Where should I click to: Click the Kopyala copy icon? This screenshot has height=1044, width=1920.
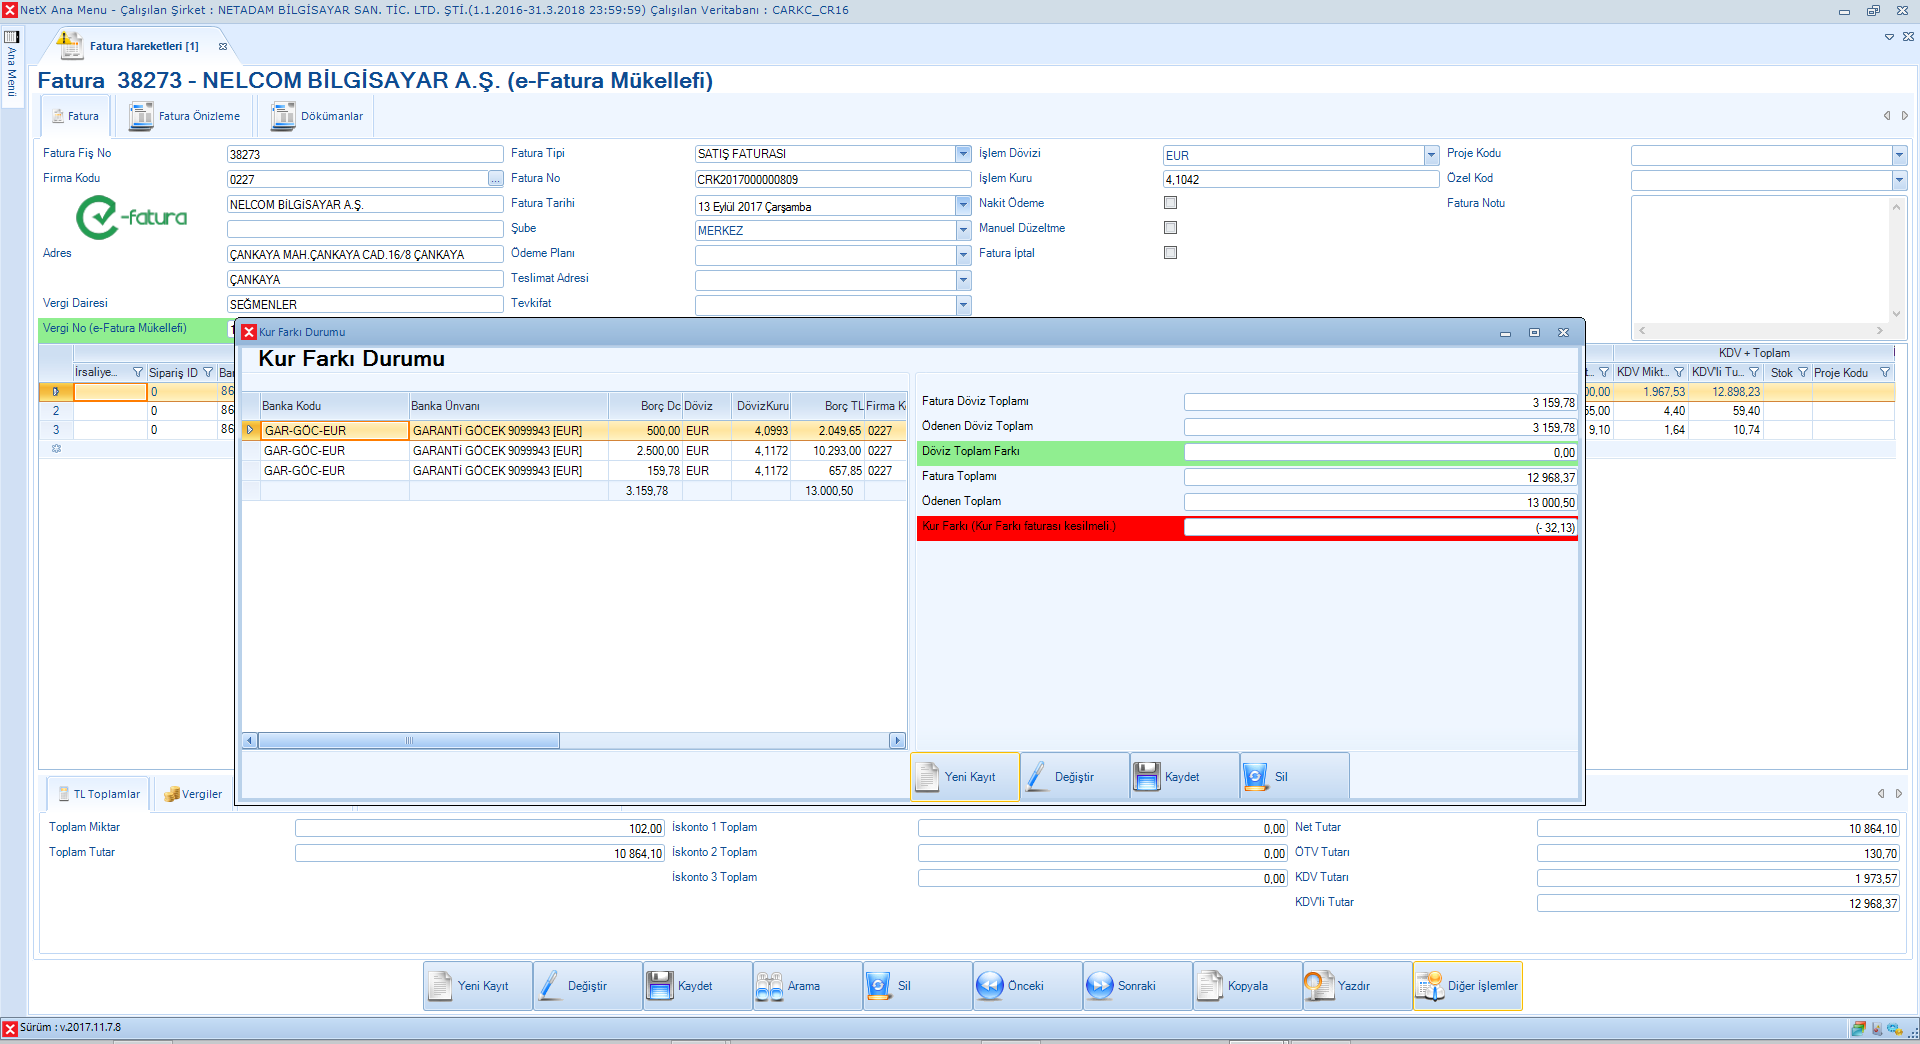[x=1210, y=986]
